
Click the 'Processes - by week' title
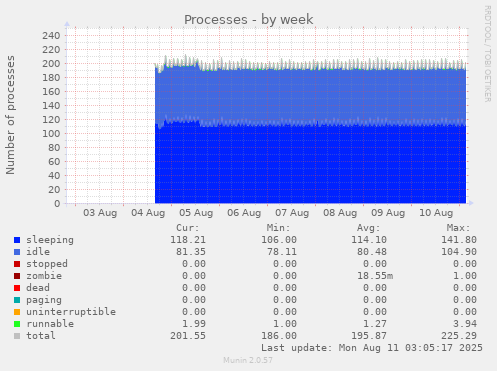pyautogui.click(x=249, y=20)
